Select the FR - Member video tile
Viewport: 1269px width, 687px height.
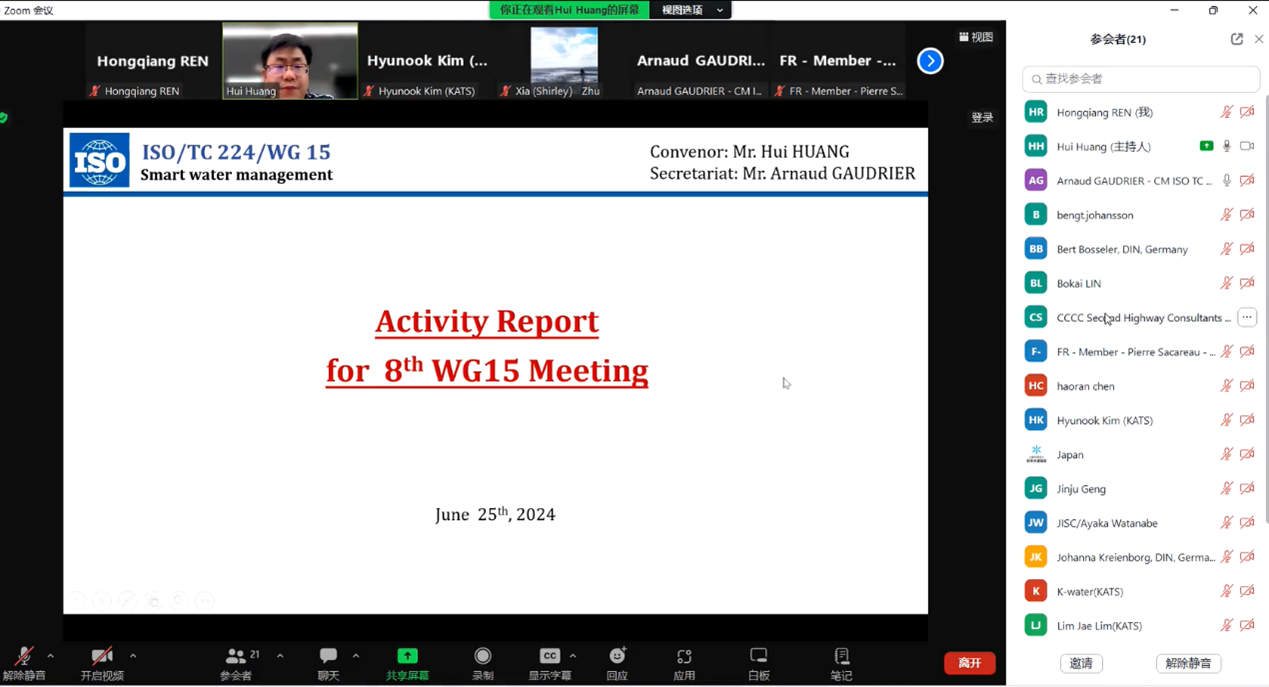coord(838,61)
